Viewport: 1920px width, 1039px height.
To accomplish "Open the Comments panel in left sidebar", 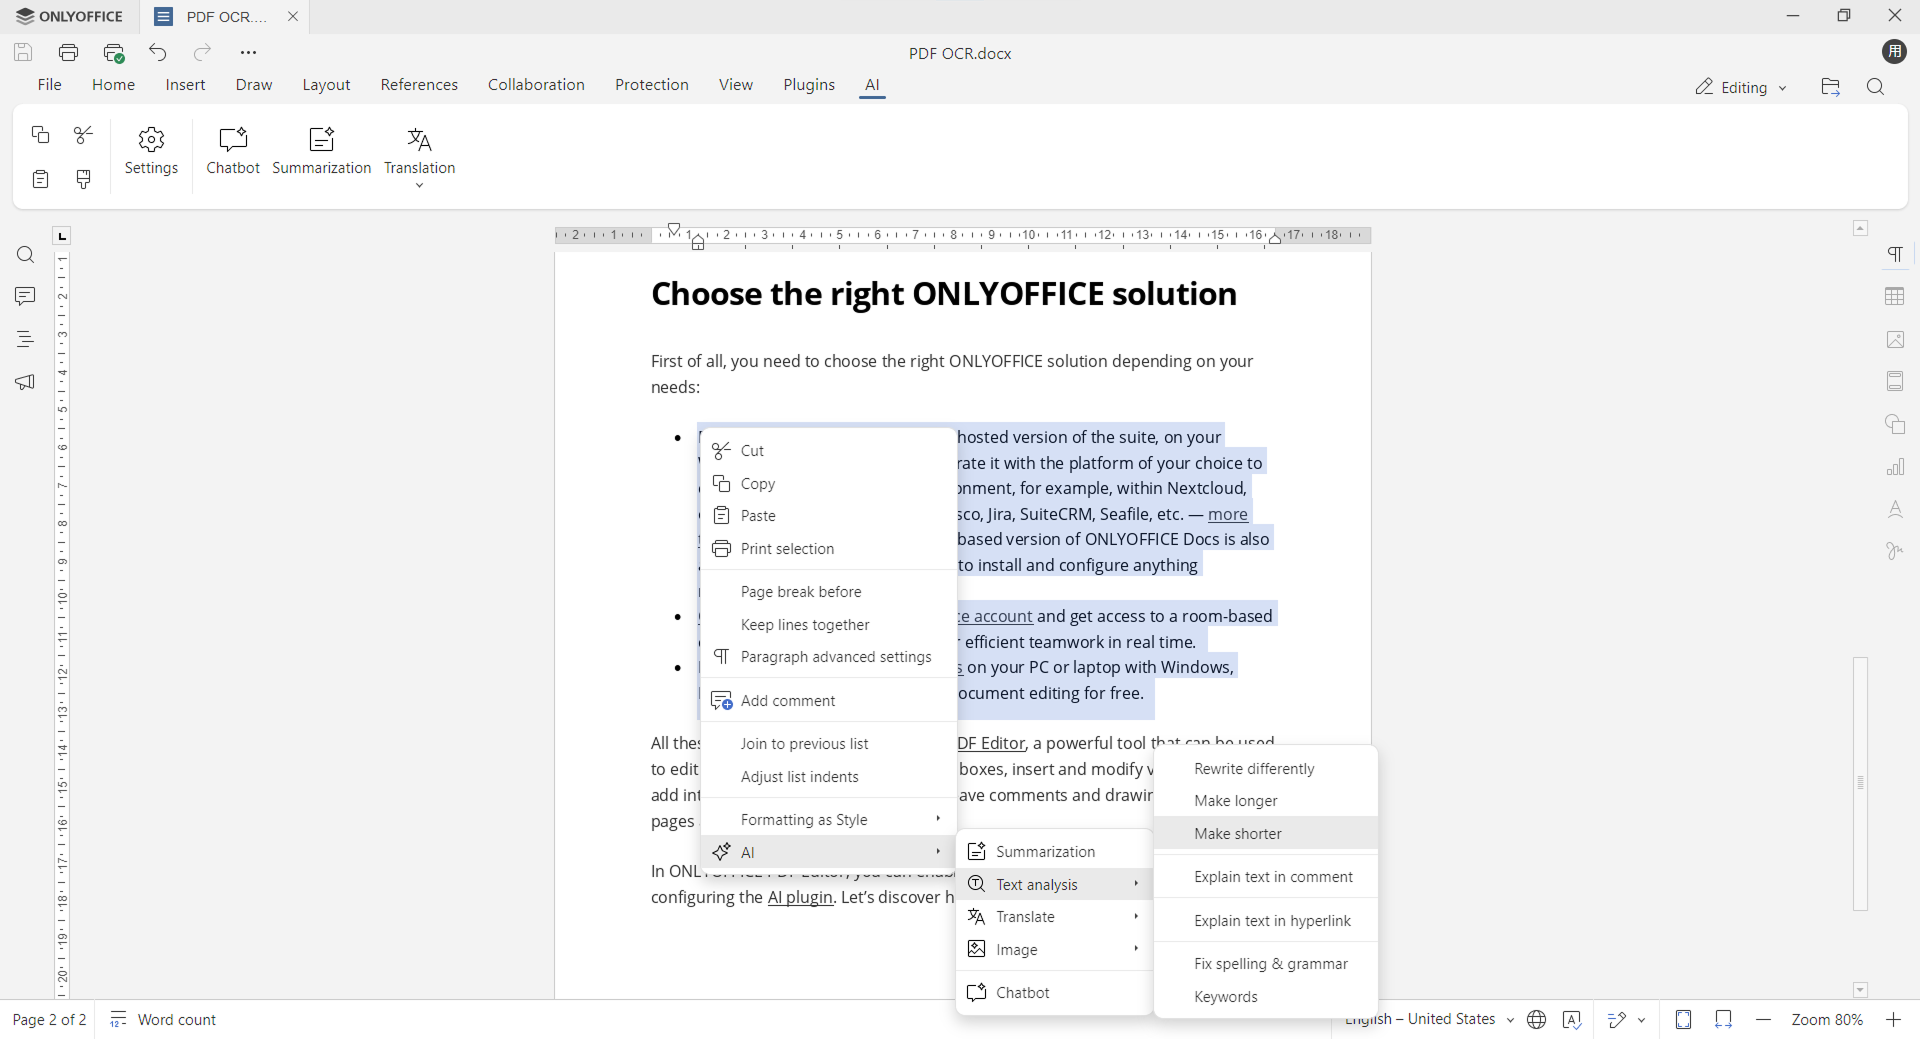I will (x=25, y=296).
